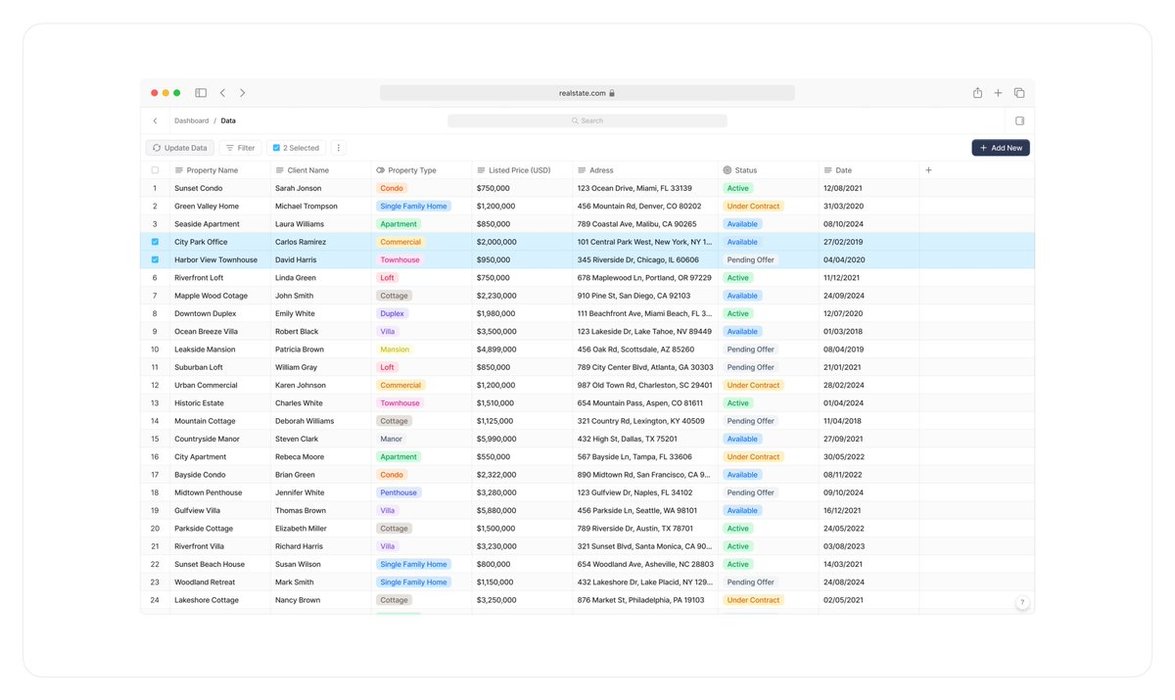This screenshot has width=1175, height=700.
Task: Tick the select-all checkbox in header
Action: (155, 170)
